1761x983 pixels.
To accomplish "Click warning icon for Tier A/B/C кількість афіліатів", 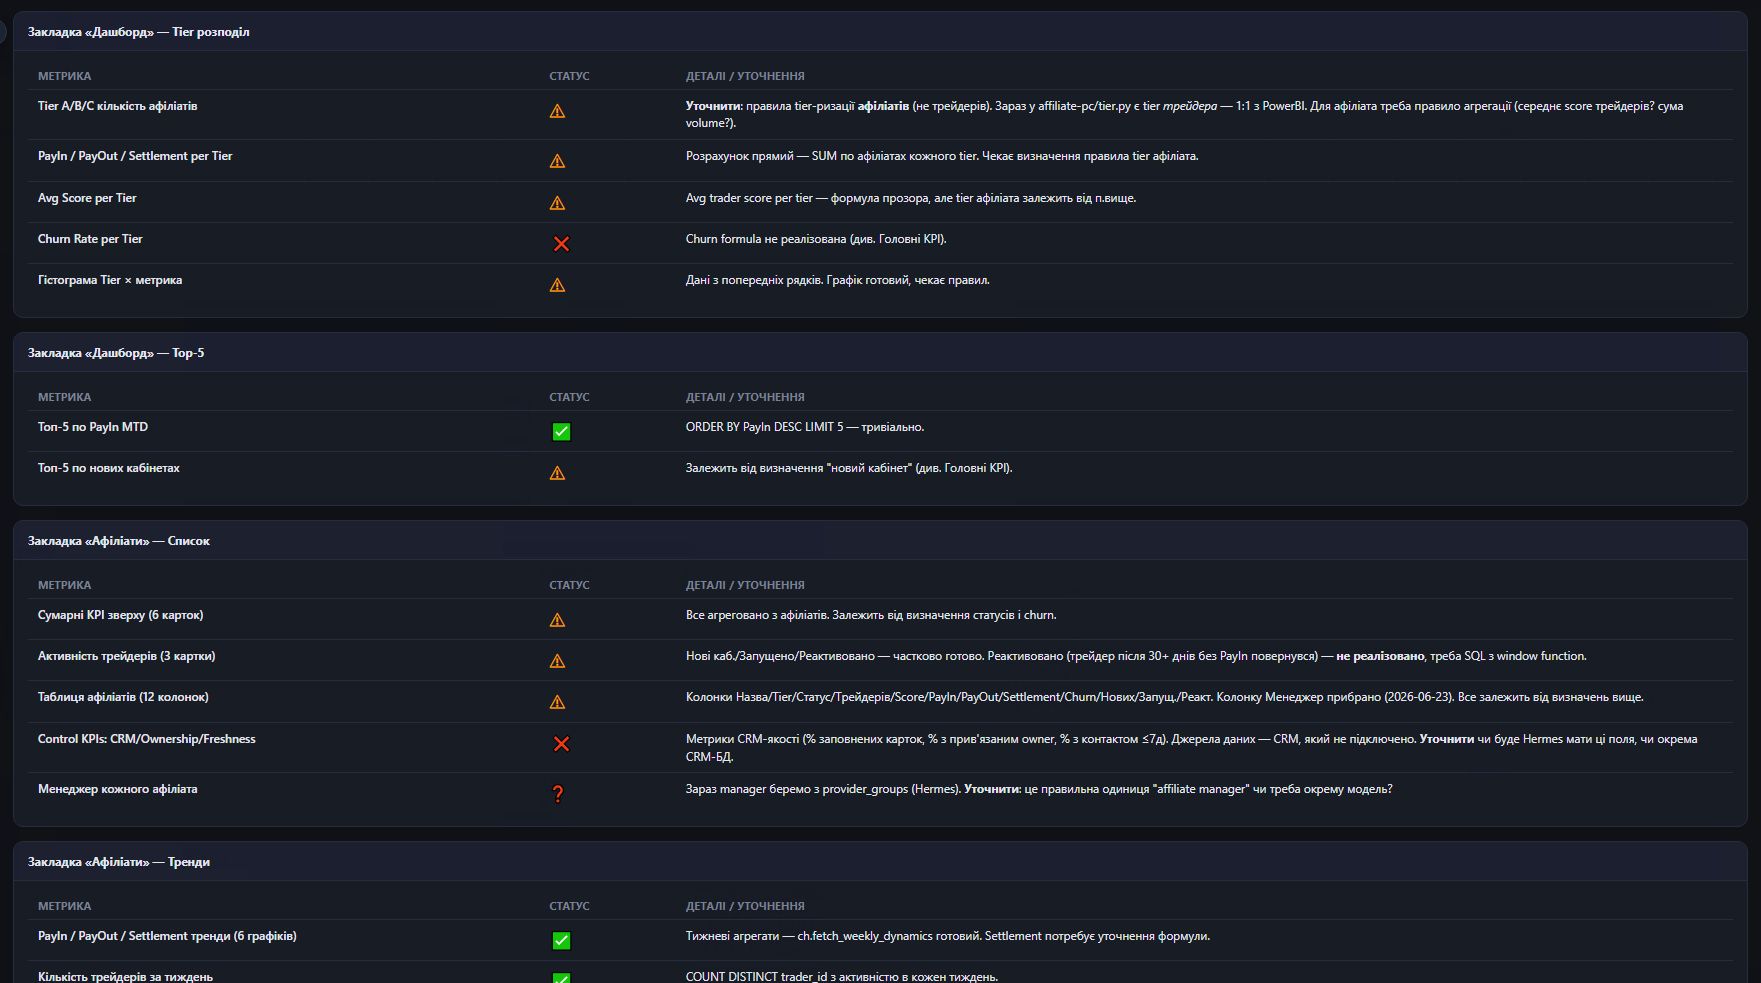I will (x=557, y=111).
